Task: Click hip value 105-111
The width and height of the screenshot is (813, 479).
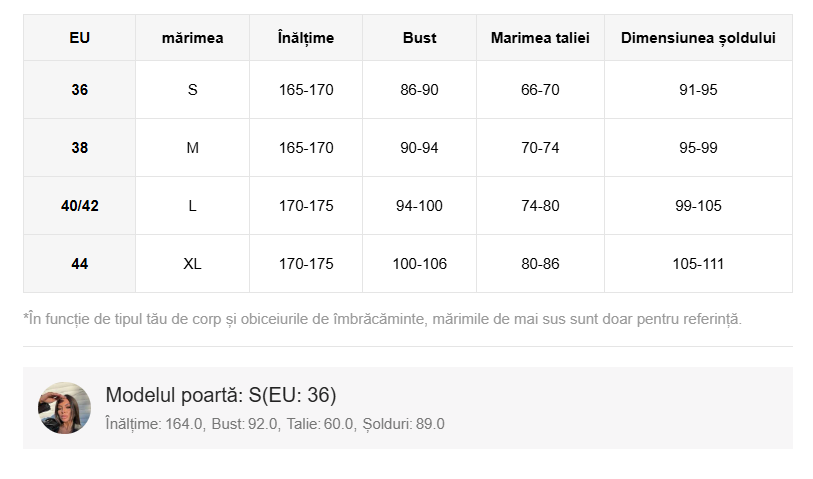Action: pos(698,264)
